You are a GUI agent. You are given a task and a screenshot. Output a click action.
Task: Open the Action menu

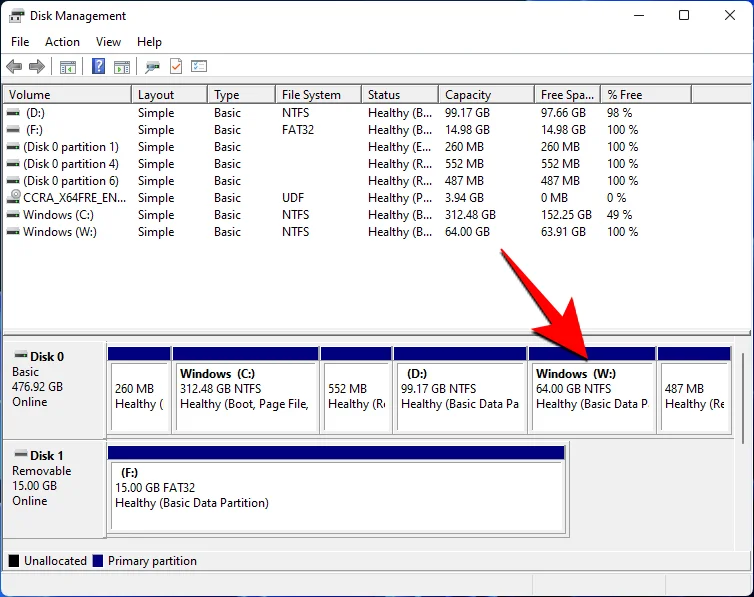point(62,42)
